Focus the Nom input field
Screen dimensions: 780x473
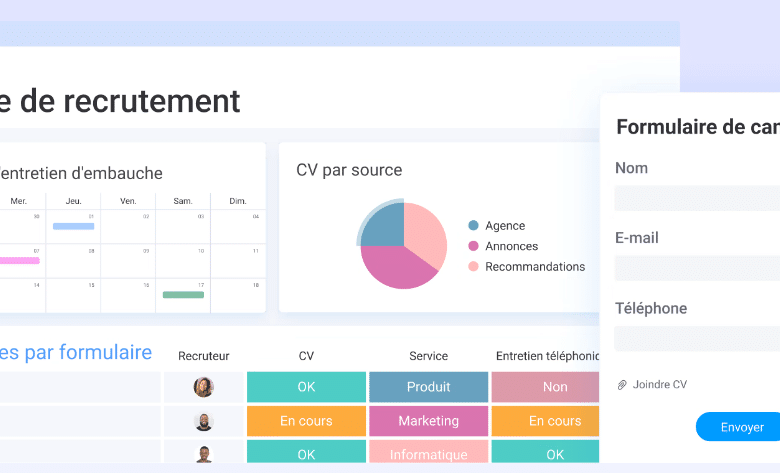pyautogui.click(x=697, y=198)
